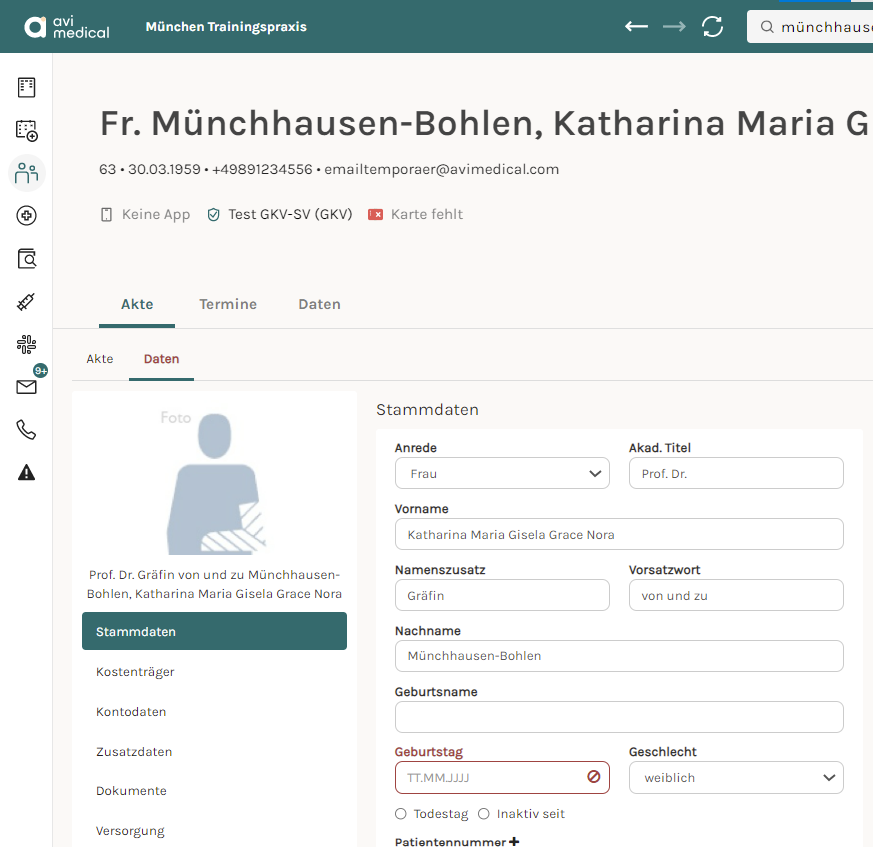The image size is (873, 847).
Task: Click the mail inbox icon
Action: (x=26, y=387)
